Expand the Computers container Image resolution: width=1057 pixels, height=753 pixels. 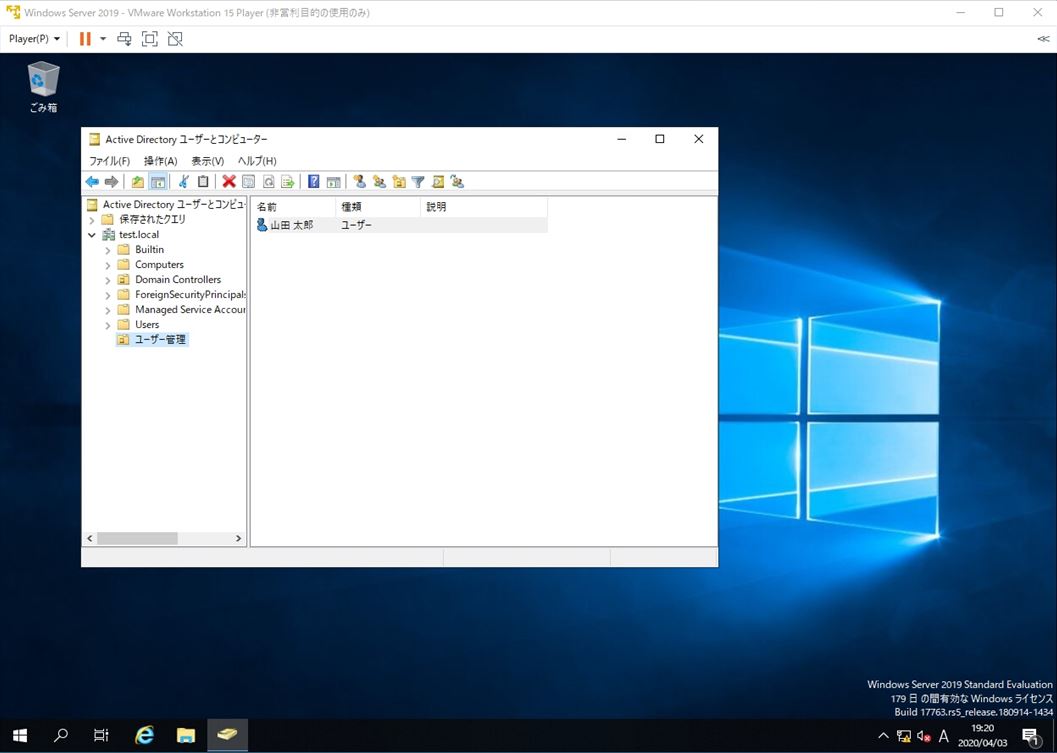point(108,265)
